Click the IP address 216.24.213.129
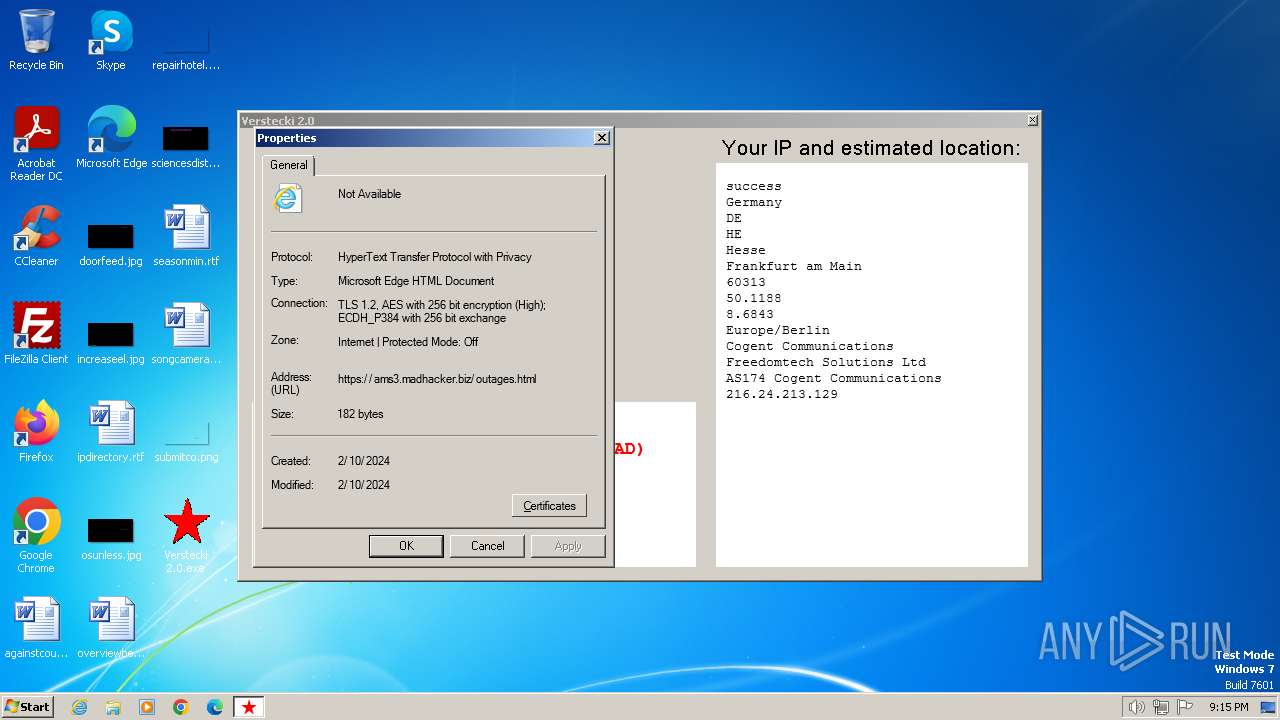Viewport: 1280px width, 720px height. pos(782,394)
